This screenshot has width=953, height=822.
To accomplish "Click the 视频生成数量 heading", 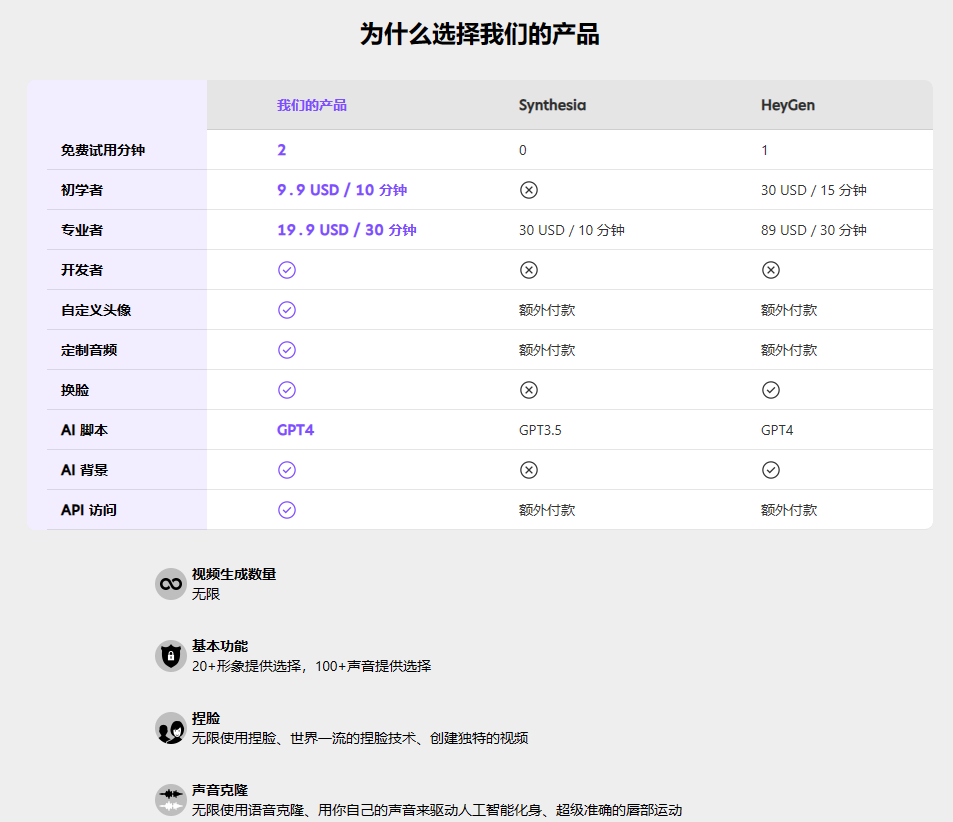I will point(234,575).
